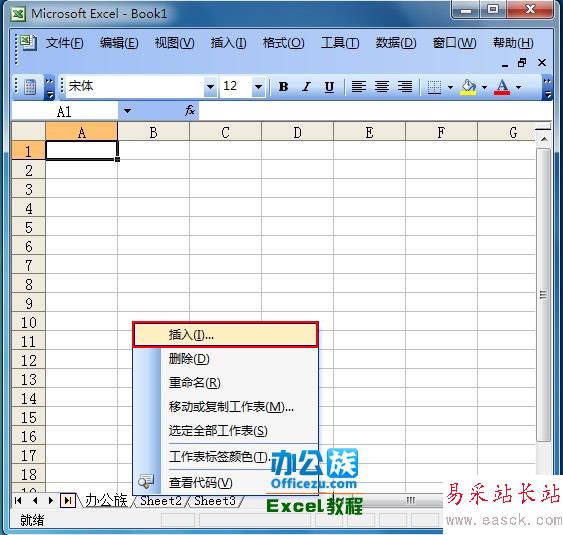563x535 pixels.
Task: Click the Name Box showing A1
Action: click(x=65, y=111)
